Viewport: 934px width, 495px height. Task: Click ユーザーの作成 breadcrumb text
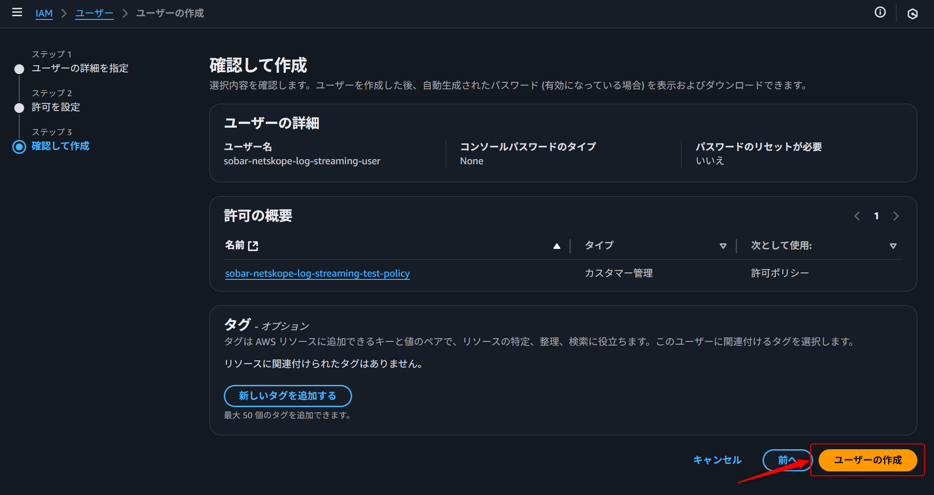(x=170, y=13)
